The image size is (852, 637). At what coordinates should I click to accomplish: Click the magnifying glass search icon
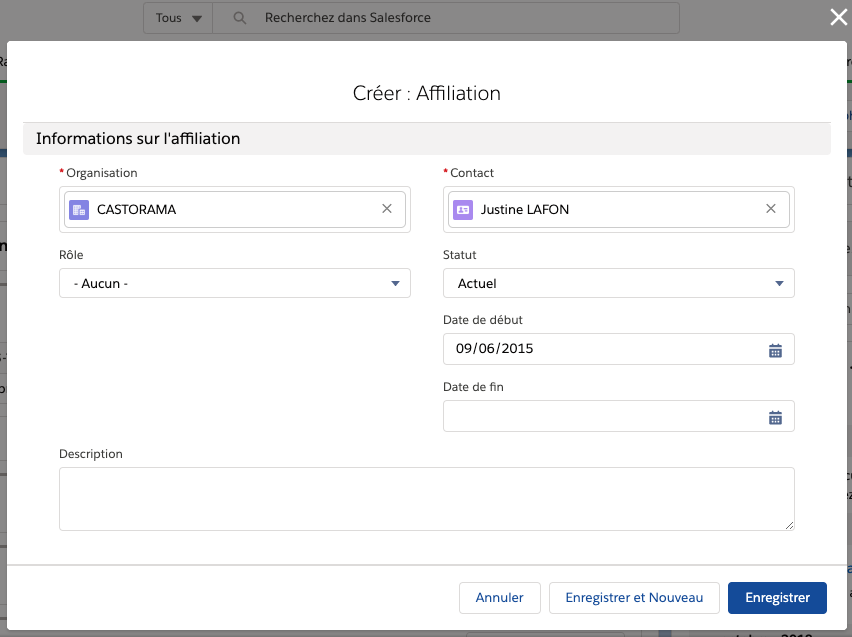tap(240, 18)
